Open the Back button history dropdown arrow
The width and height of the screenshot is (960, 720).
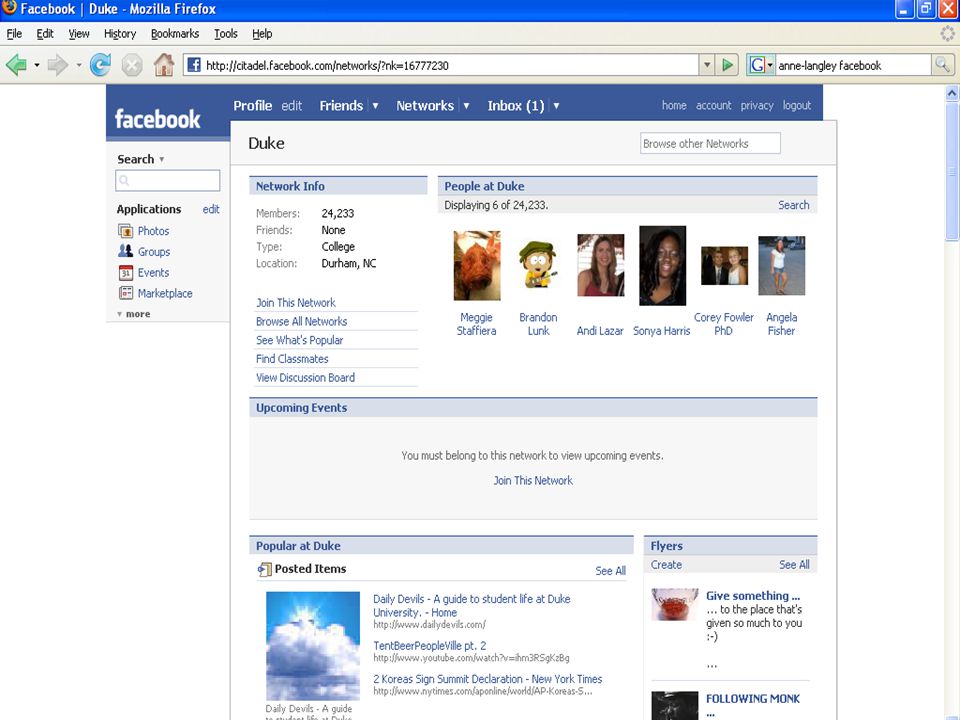(37, 64)
